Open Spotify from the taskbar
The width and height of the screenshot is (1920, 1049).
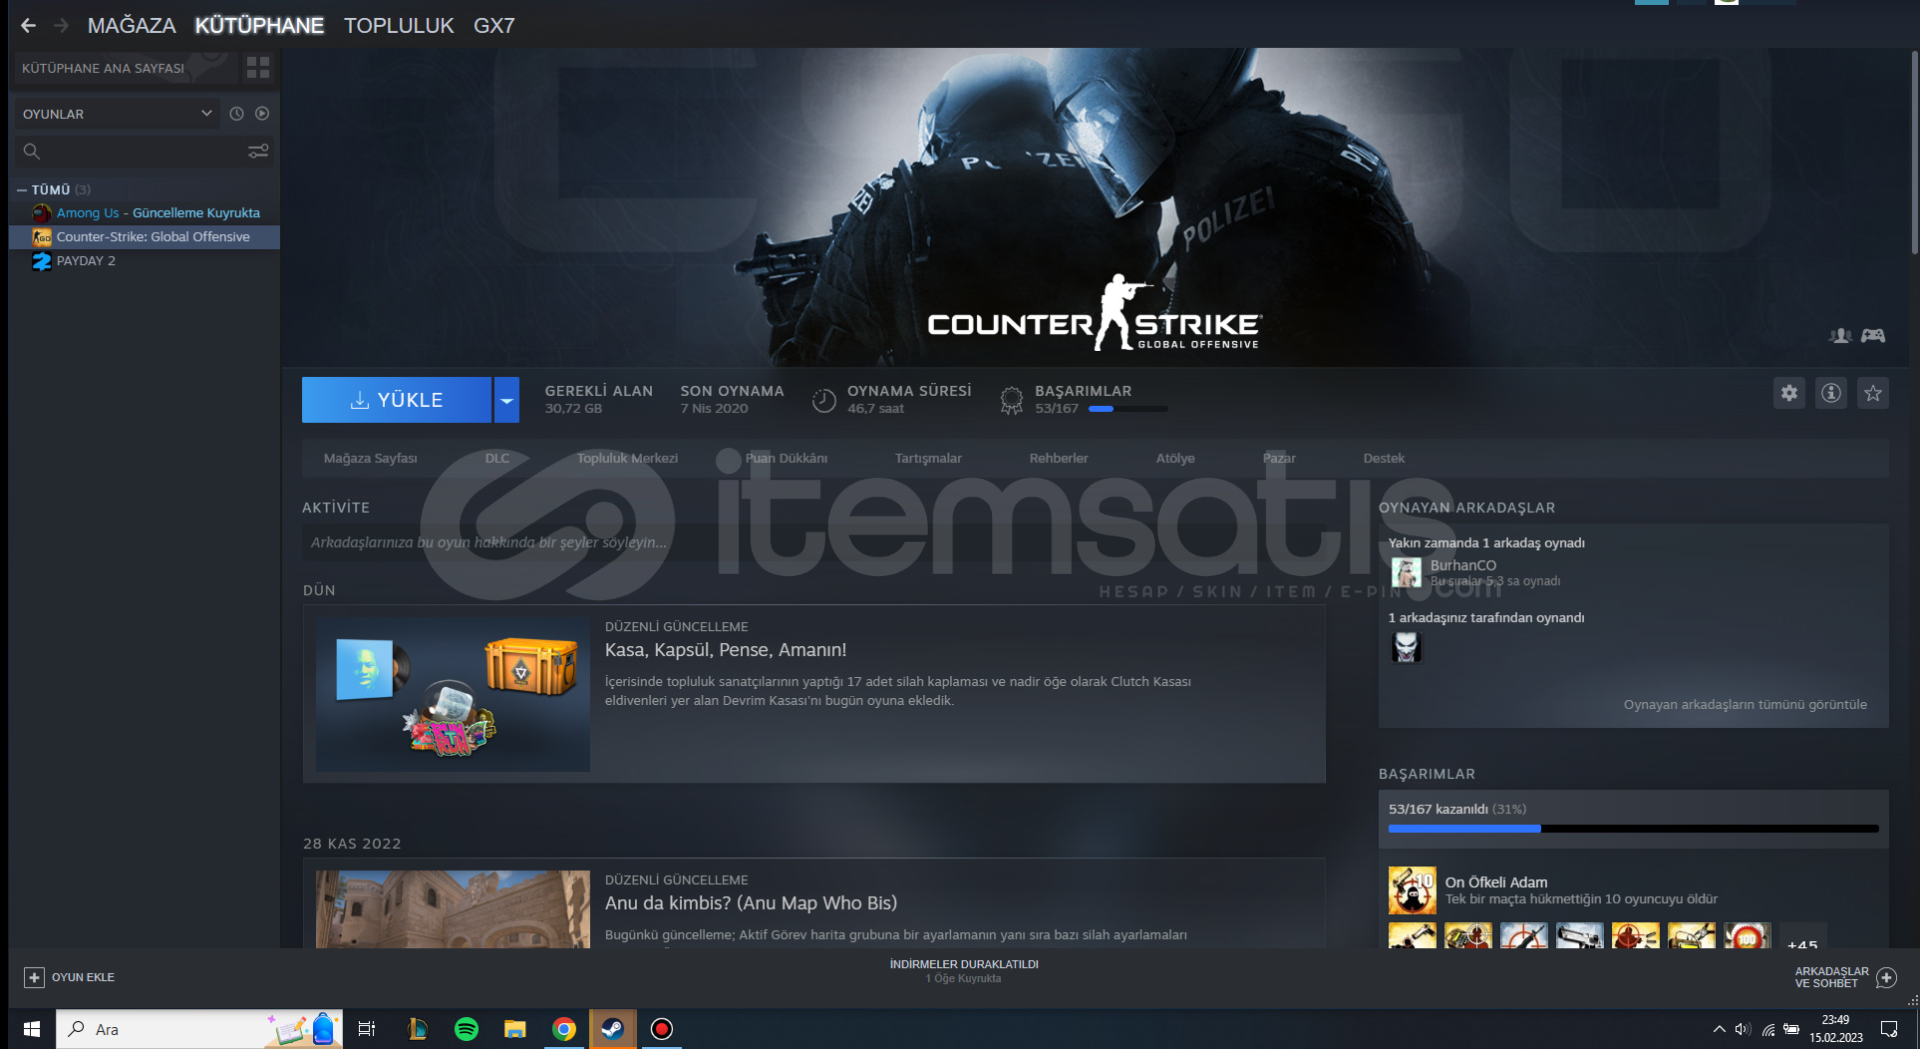click(x=466, y=1029)
